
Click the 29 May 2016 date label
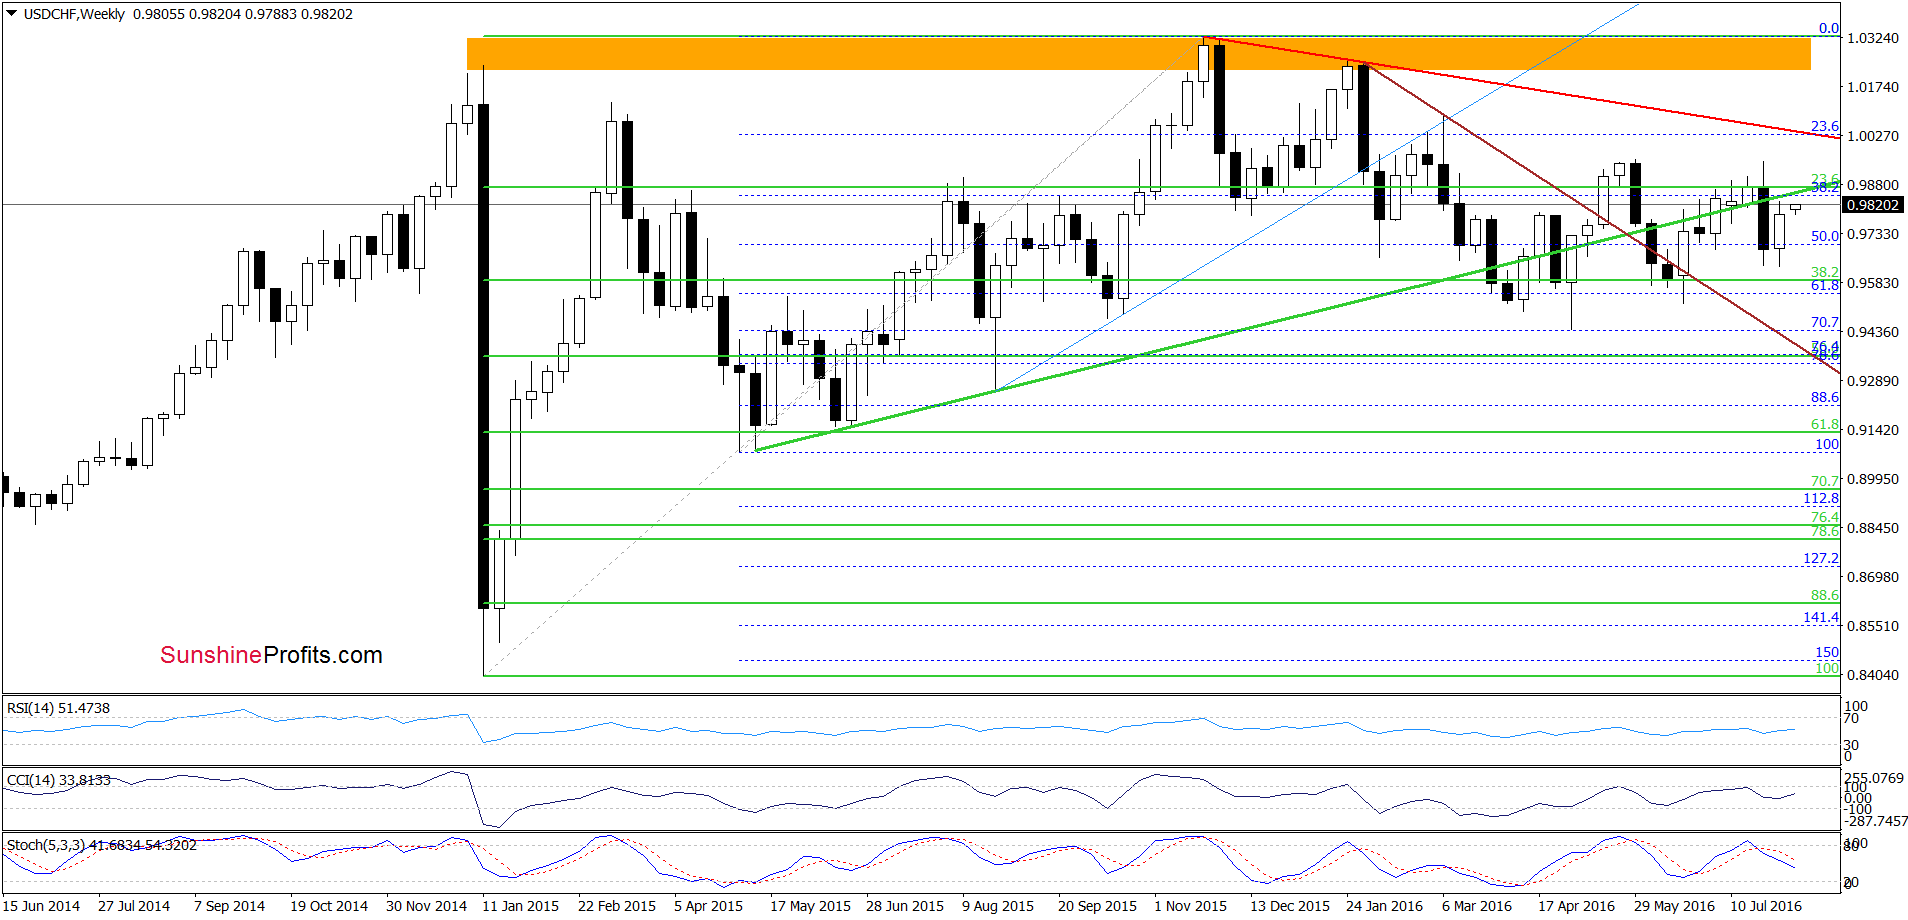click(x=1674, y=906)
